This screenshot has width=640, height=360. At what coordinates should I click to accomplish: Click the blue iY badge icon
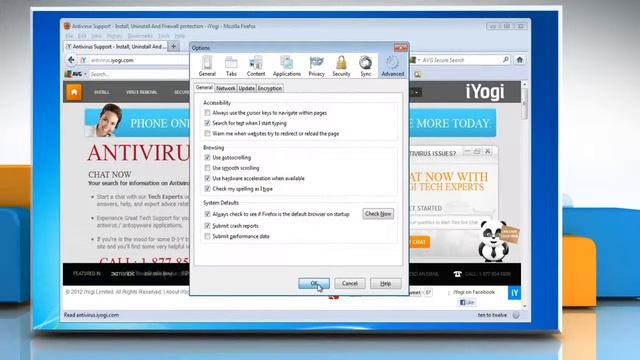click(x=514, y=293)
